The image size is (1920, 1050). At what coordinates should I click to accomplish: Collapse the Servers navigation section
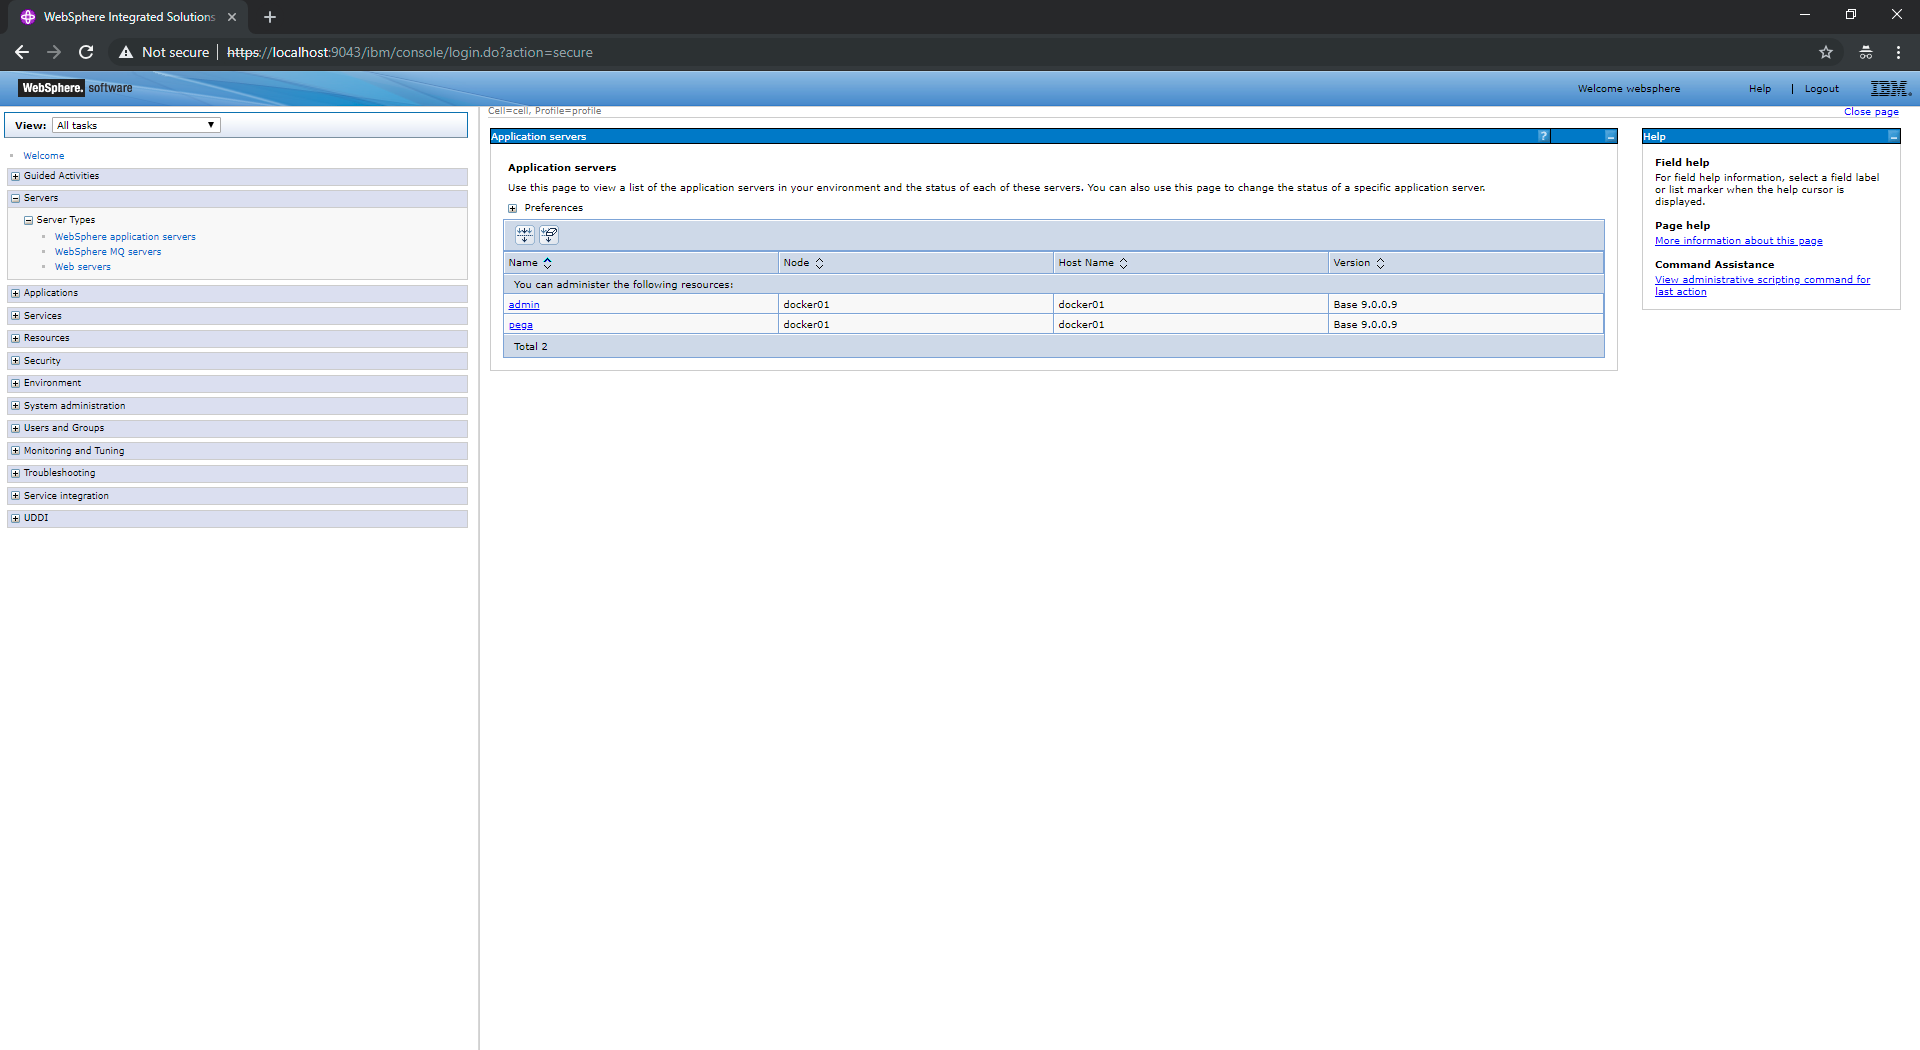click(x=15, y=198)
